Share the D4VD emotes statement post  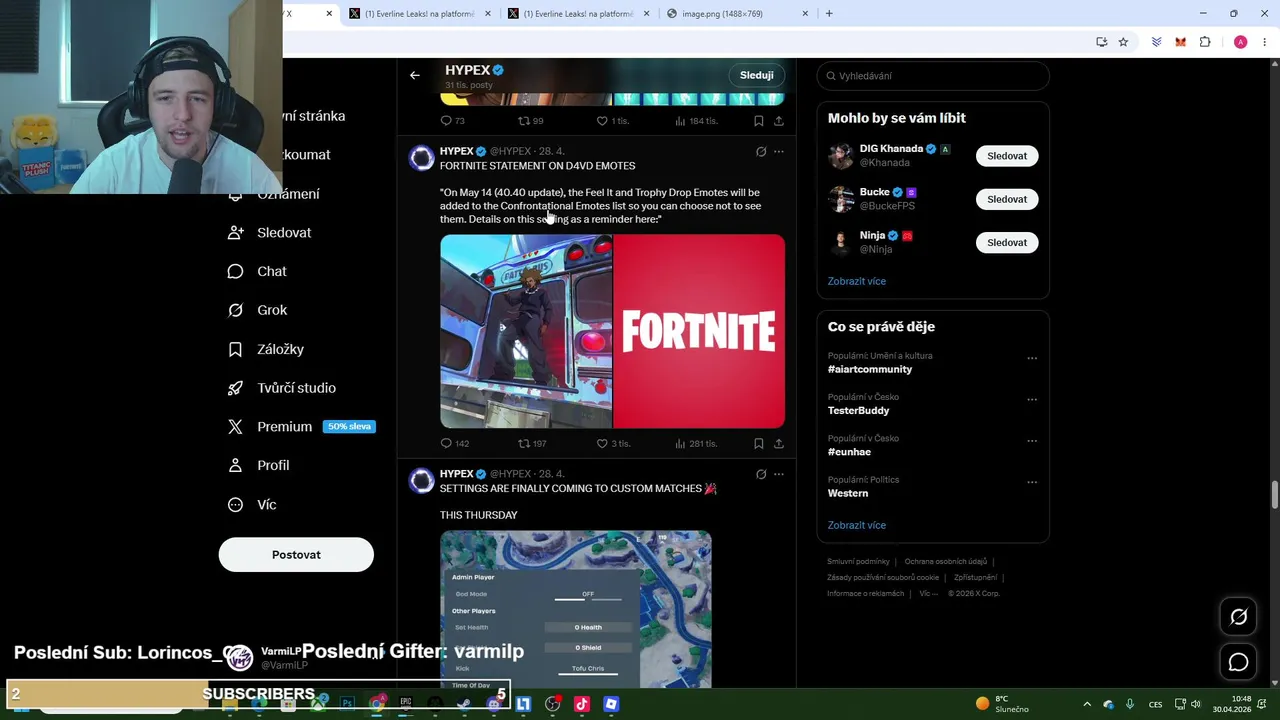pos(778,443)
